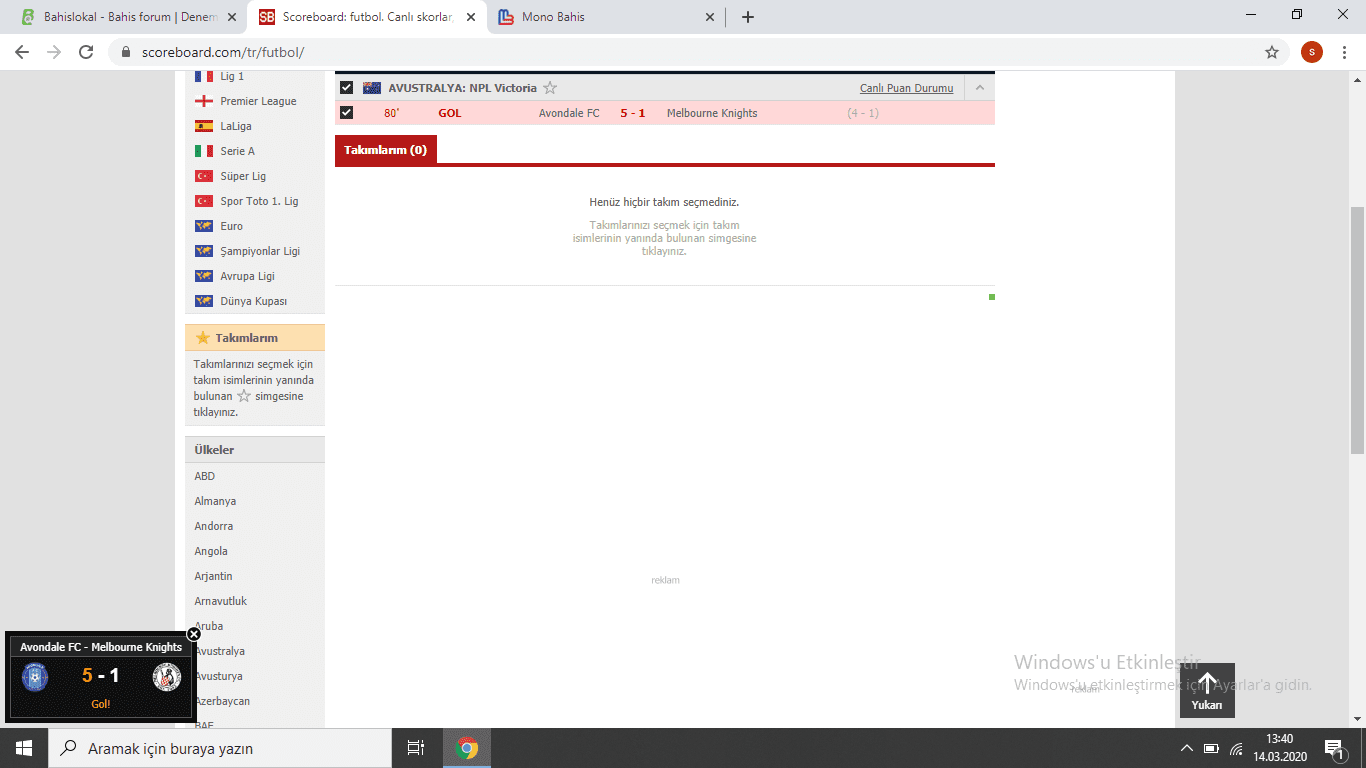The height and width of the screenshot is (768, 1366).
Task: Click the site lock icon
Action: click(x=126, y=52)
